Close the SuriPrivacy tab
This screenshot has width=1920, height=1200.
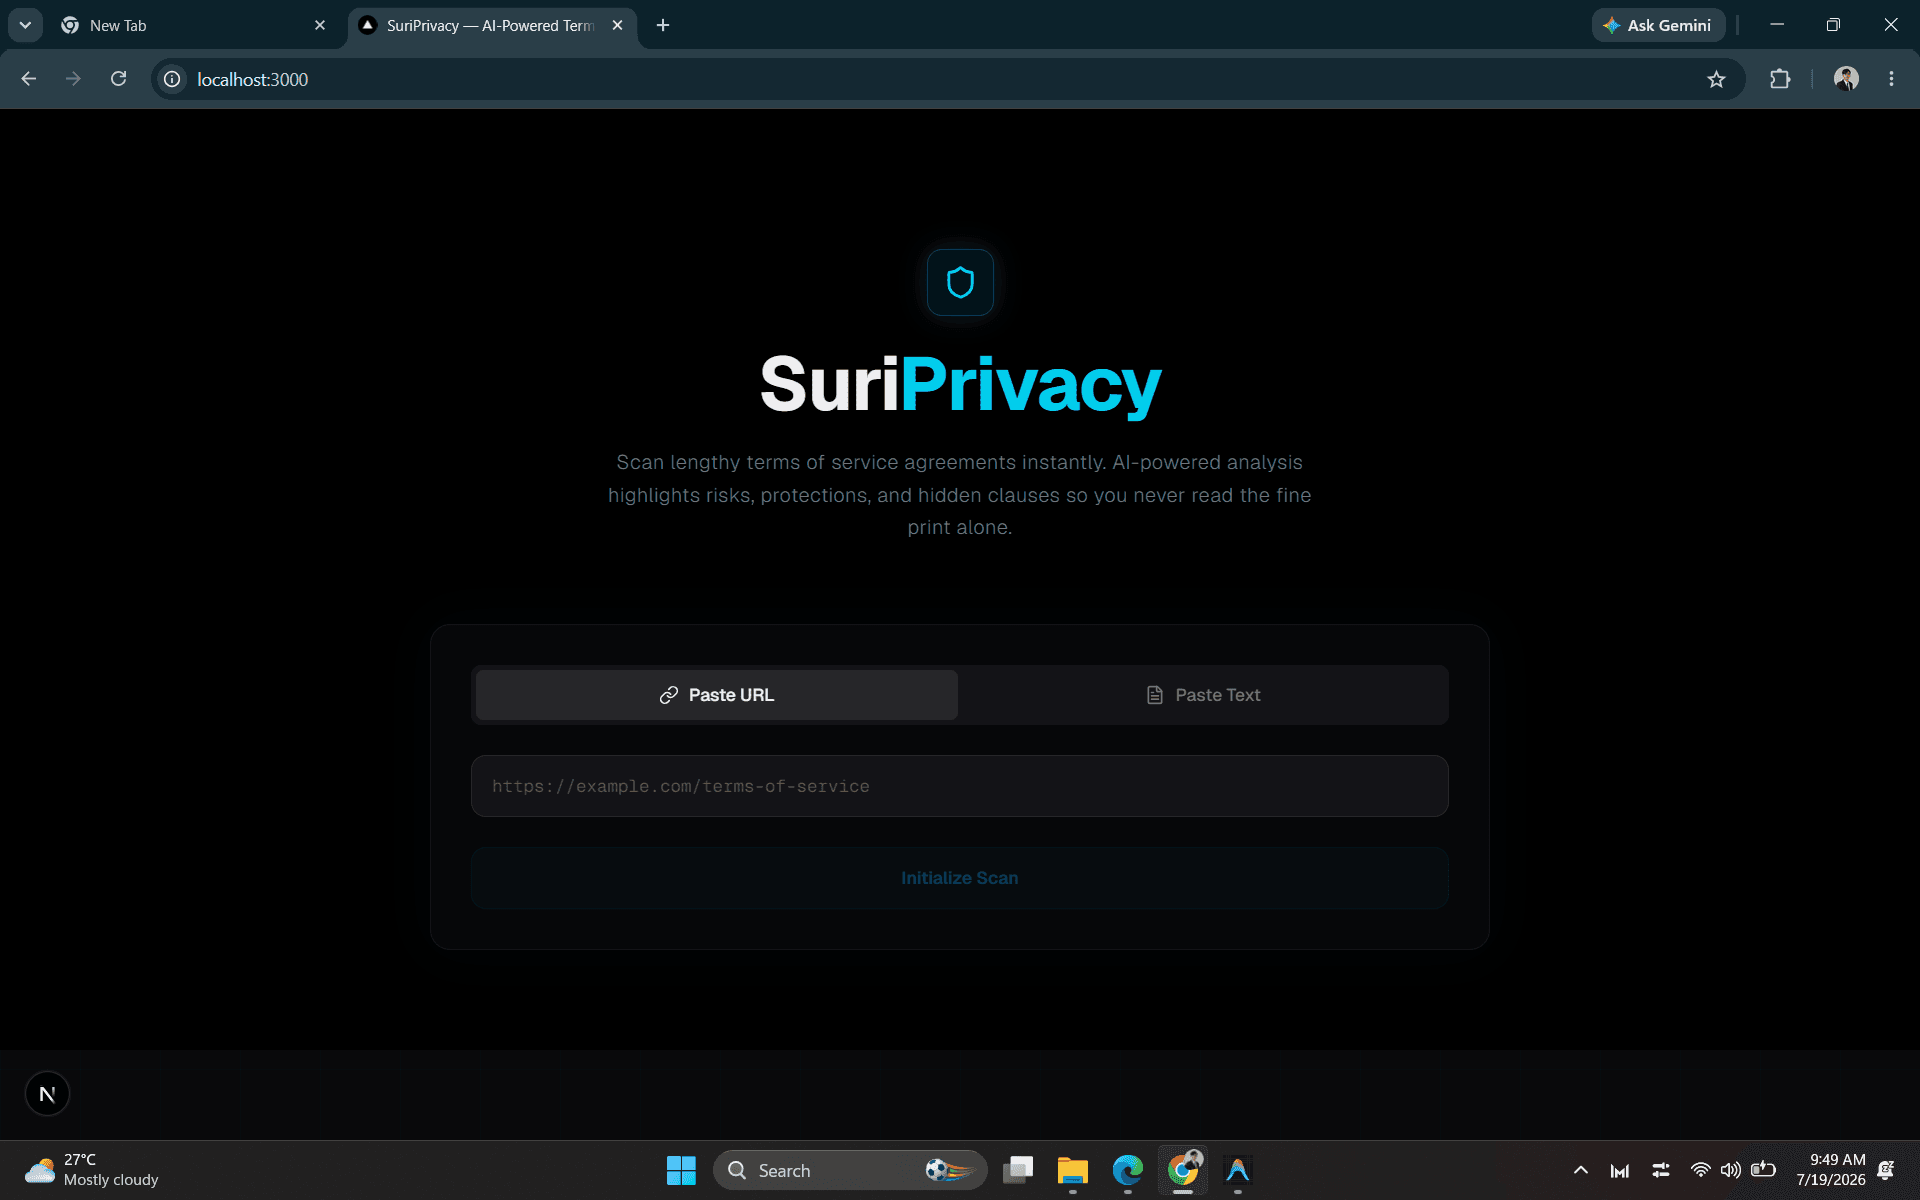[x=617, y=25]
